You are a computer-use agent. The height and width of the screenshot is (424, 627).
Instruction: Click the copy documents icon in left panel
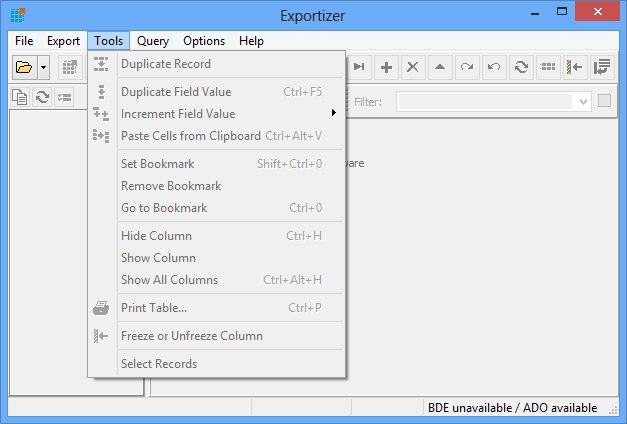[x=20, y=97]
